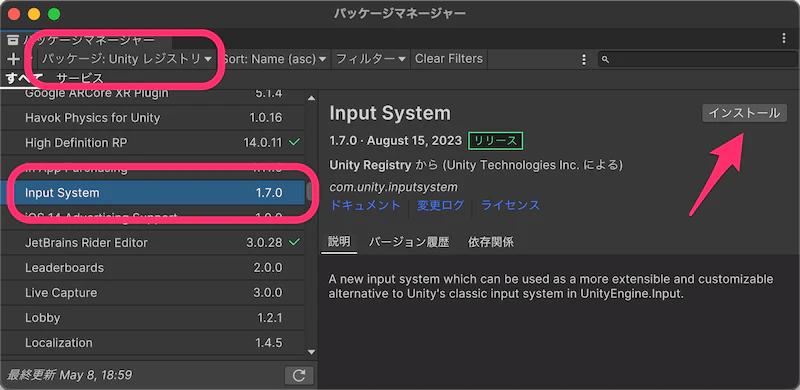The image size is (800, 390).
Task: Click the green macOS zoom window button
Action: coord(54,14)
